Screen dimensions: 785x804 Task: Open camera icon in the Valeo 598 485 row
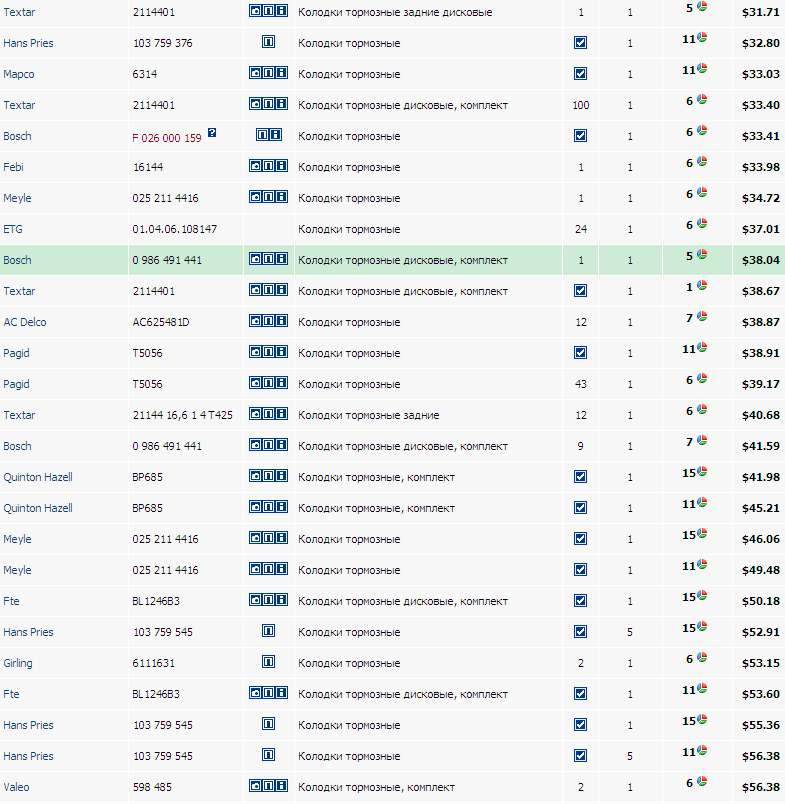(x=255, y=786)
